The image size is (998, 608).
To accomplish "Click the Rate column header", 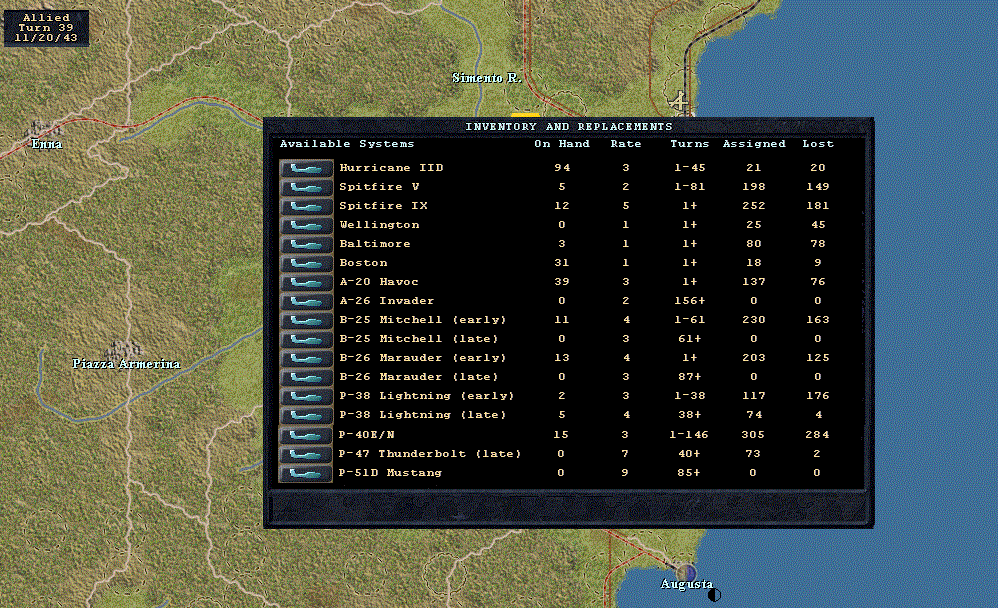I will click(626, 144).
